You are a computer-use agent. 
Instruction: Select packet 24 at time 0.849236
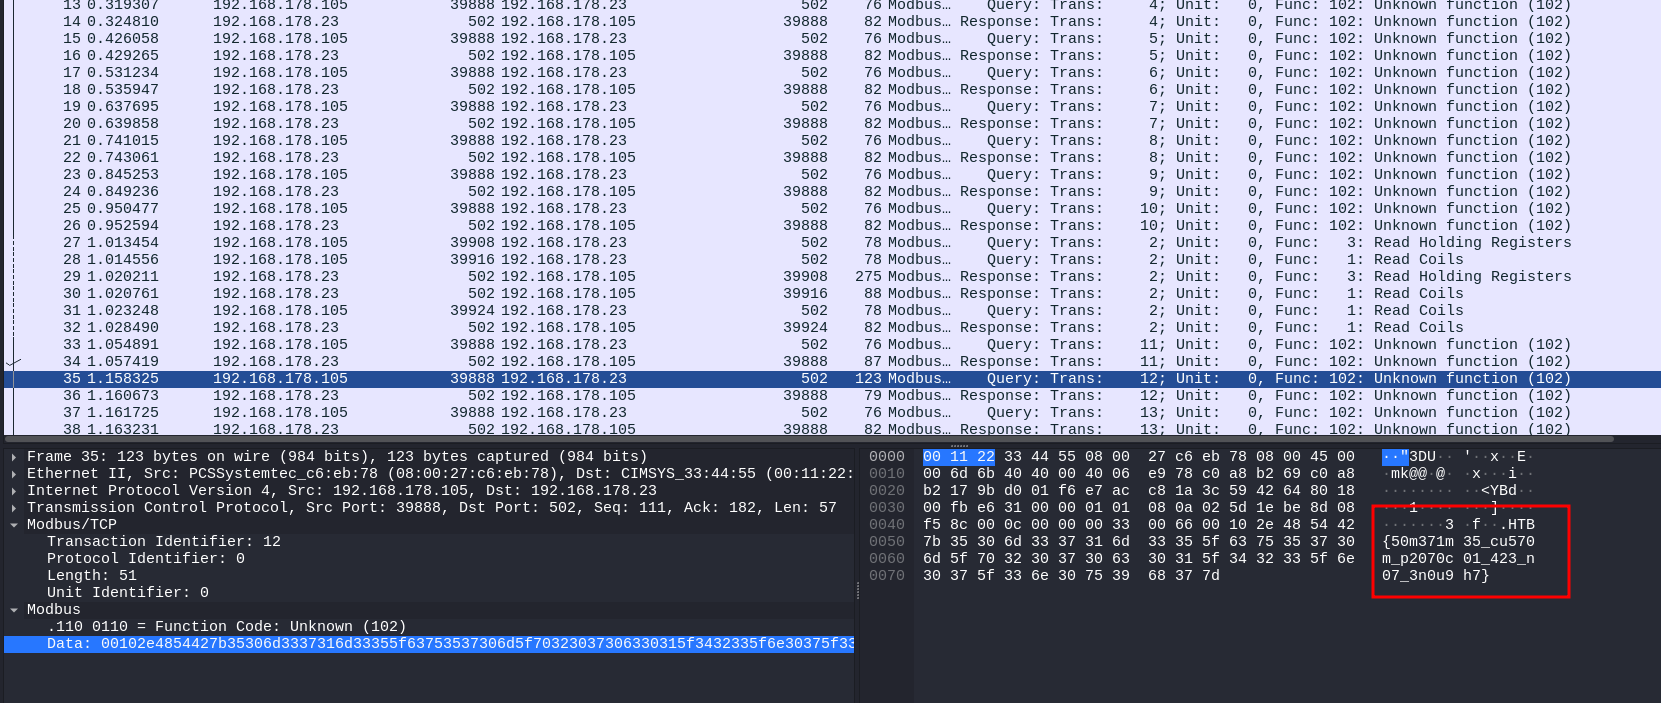click(x=830, y=191)
